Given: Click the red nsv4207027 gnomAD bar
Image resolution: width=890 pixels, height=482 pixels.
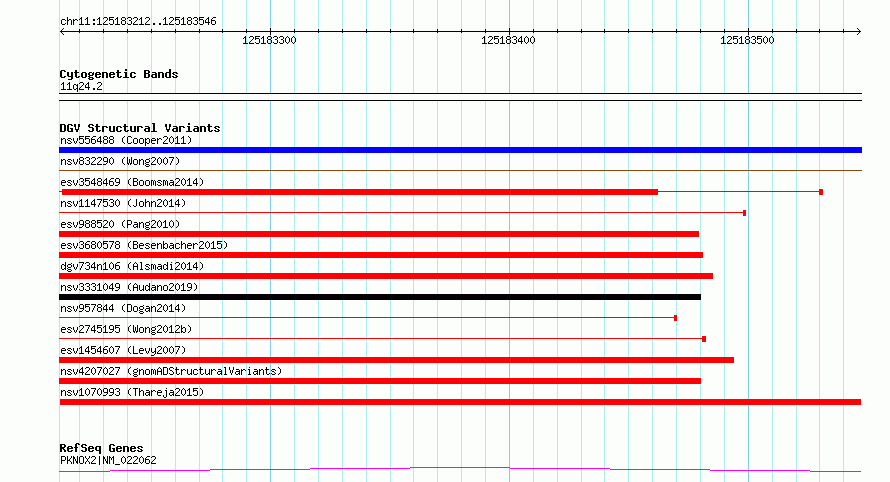Looking at the screenshot, I should [380, 381].
